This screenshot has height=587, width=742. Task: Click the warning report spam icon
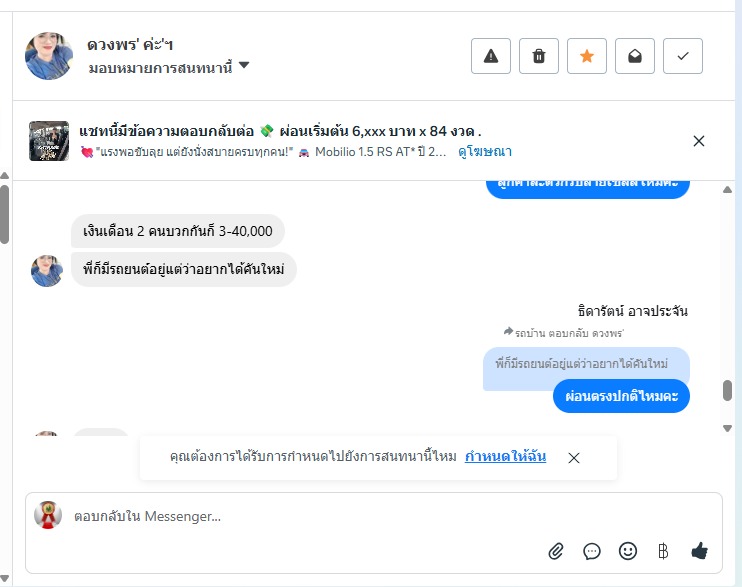coord(491,56)
